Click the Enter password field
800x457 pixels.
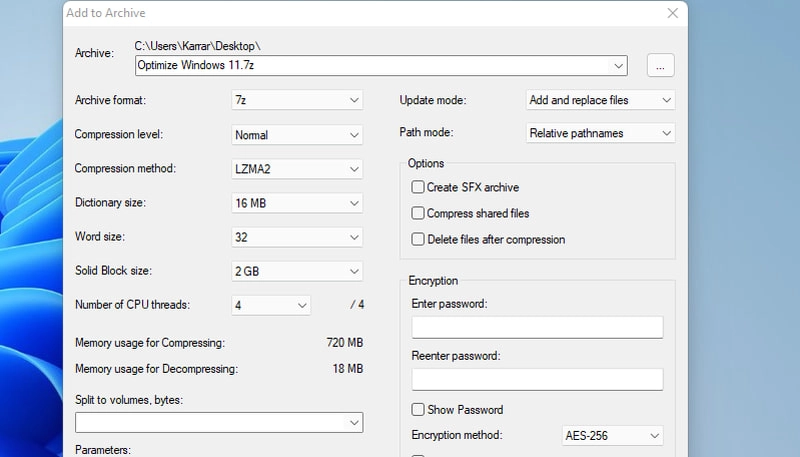click(x=537, y=328)
